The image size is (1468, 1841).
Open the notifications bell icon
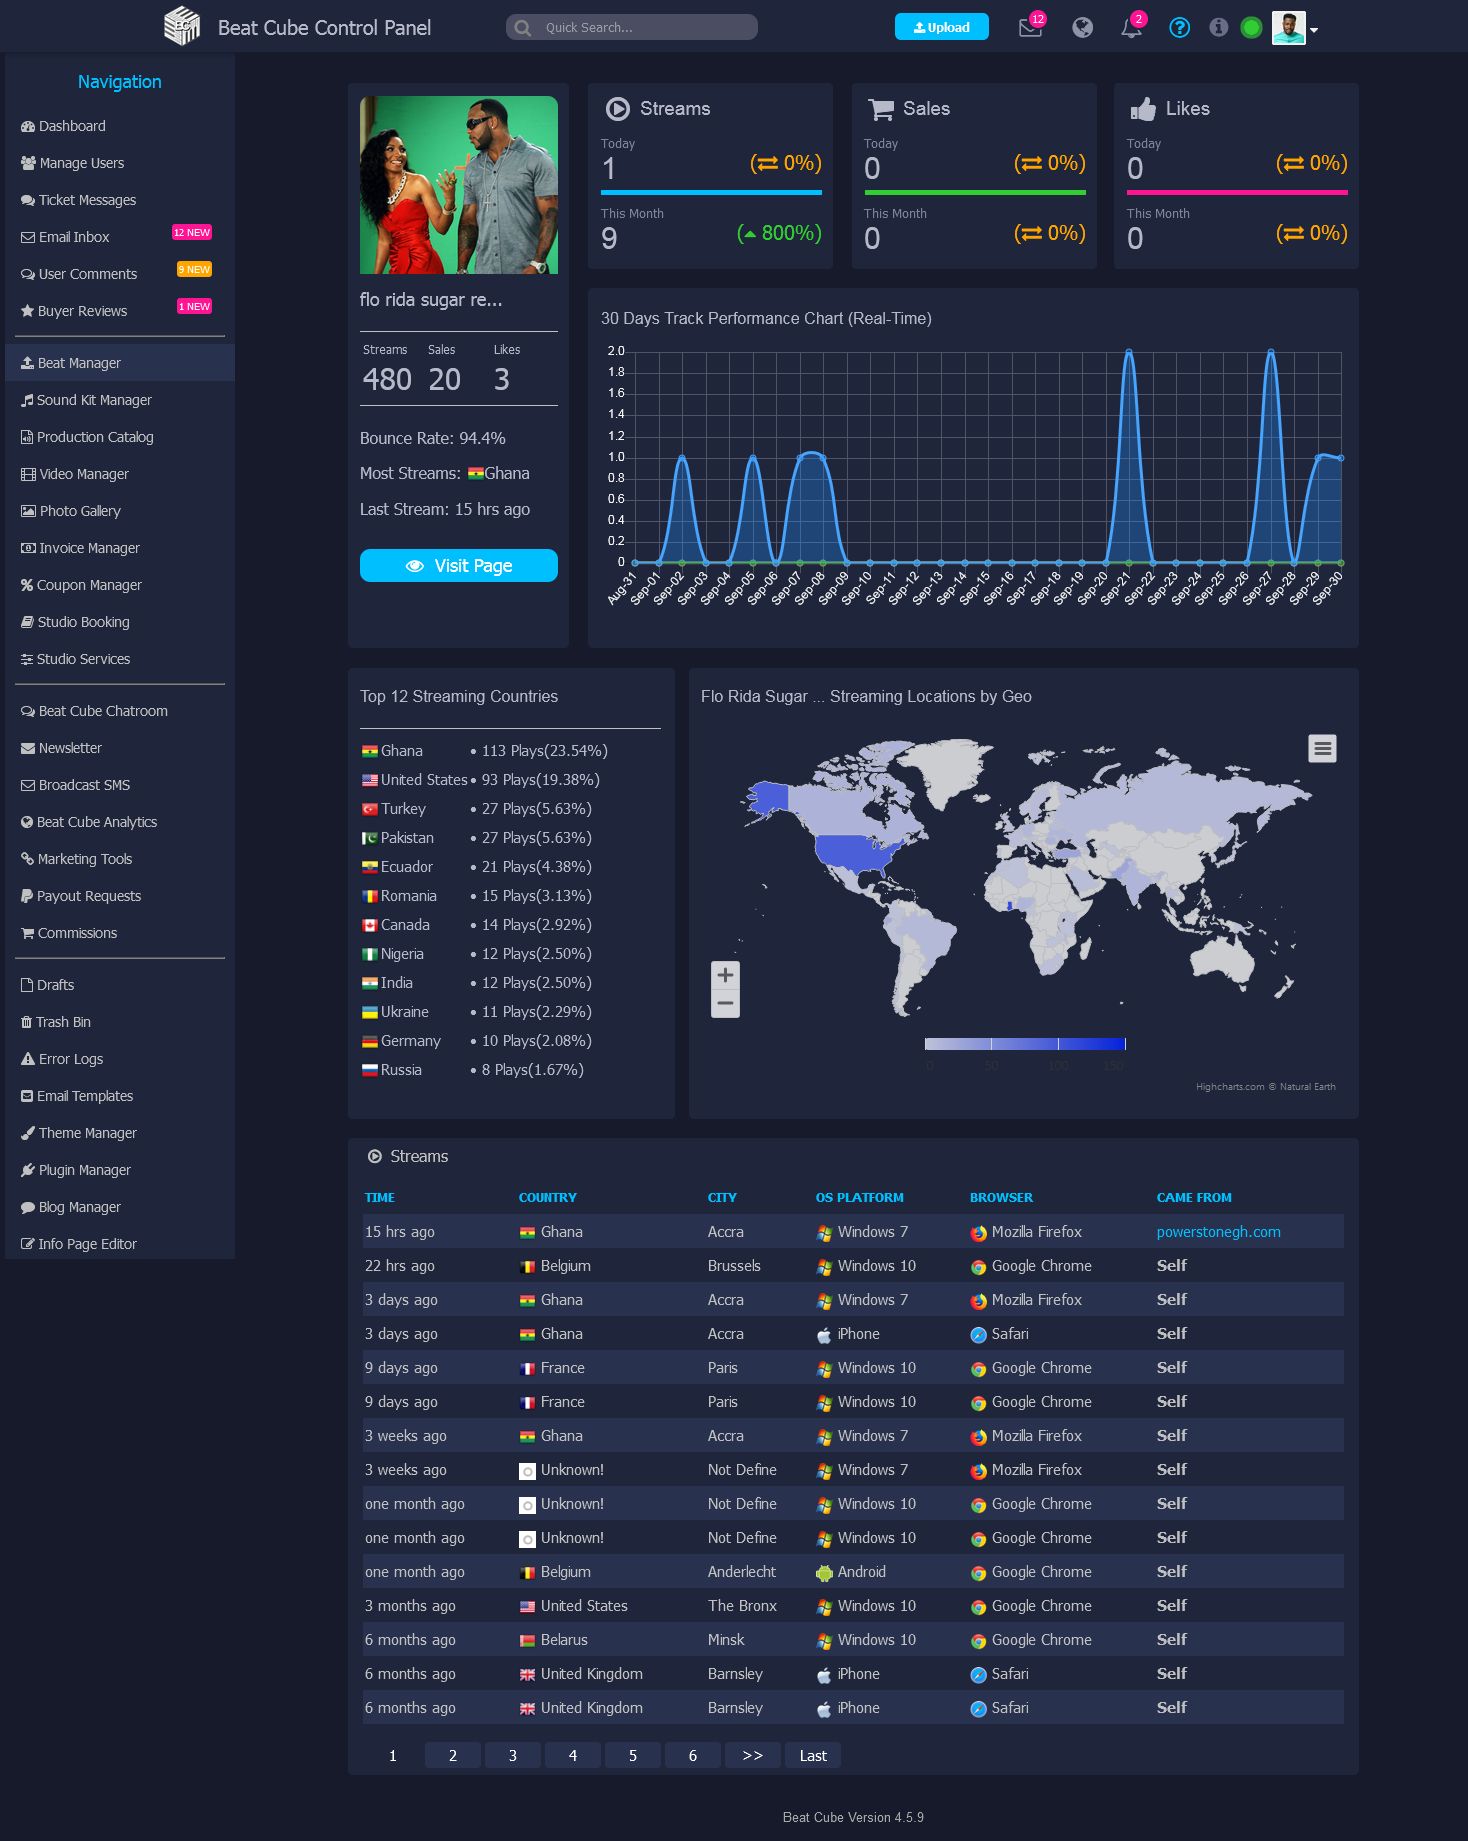pyautogui.click(x=1131, y=28)
